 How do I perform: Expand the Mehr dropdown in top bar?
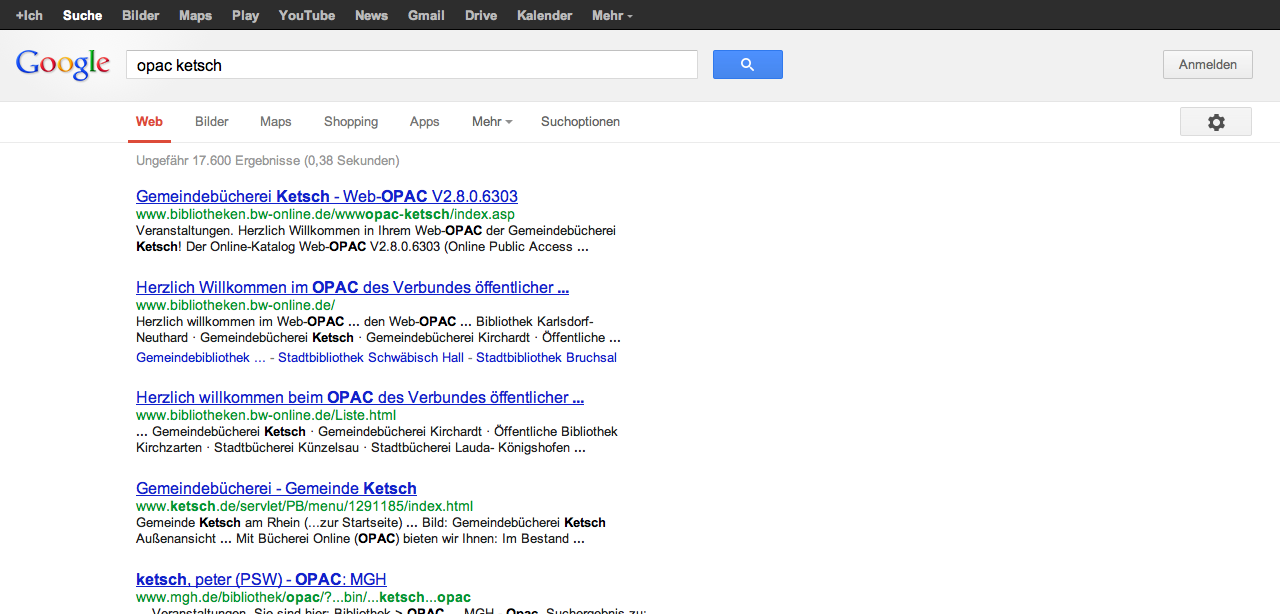tap(611, 15)
